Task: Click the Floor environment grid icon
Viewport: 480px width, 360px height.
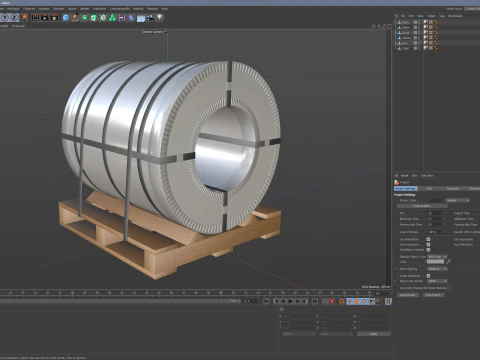Action: click(141, 18)
